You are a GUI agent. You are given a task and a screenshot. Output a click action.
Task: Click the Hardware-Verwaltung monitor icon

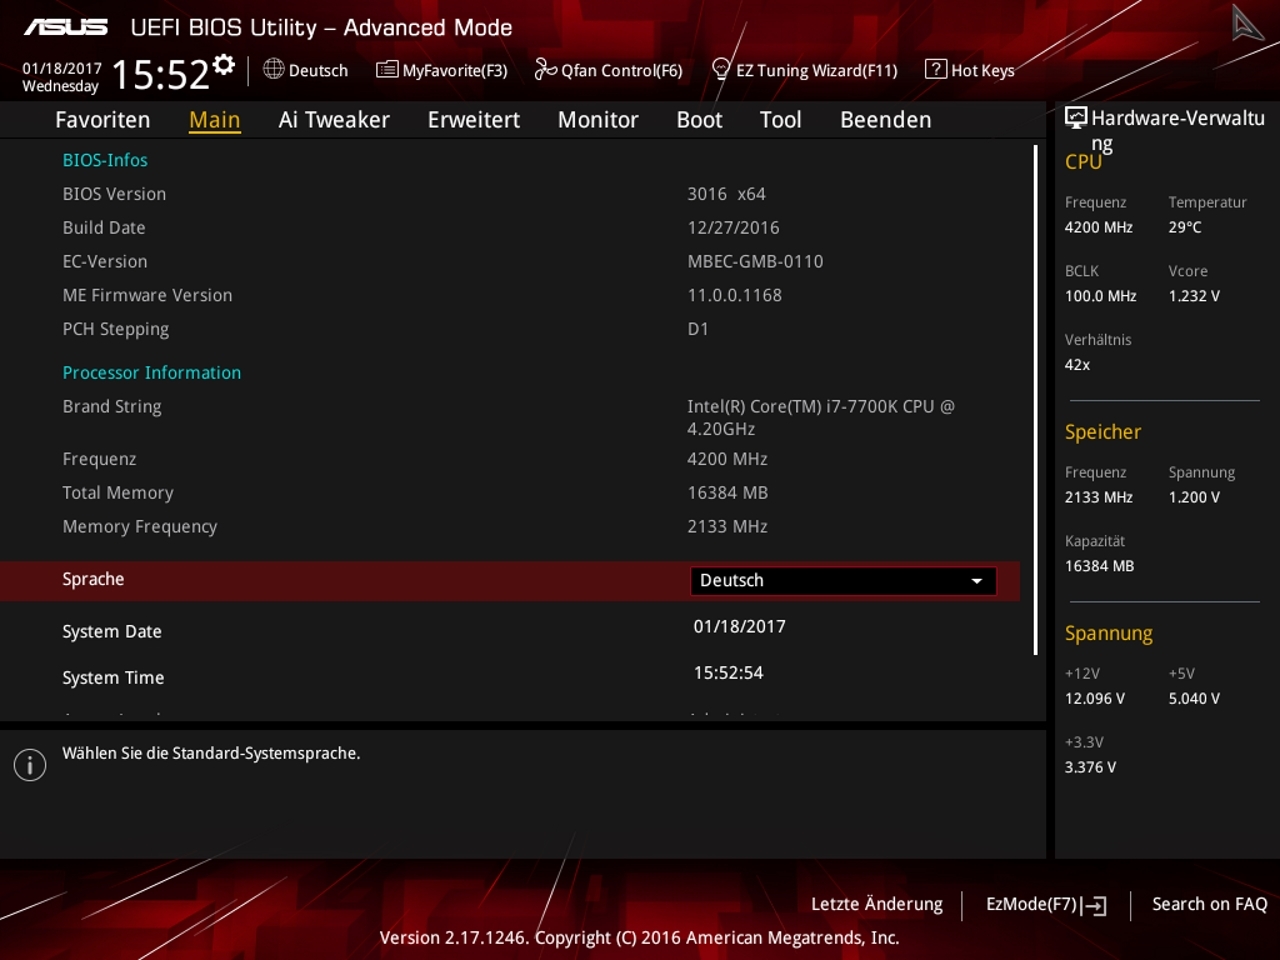coord(1076,117)
